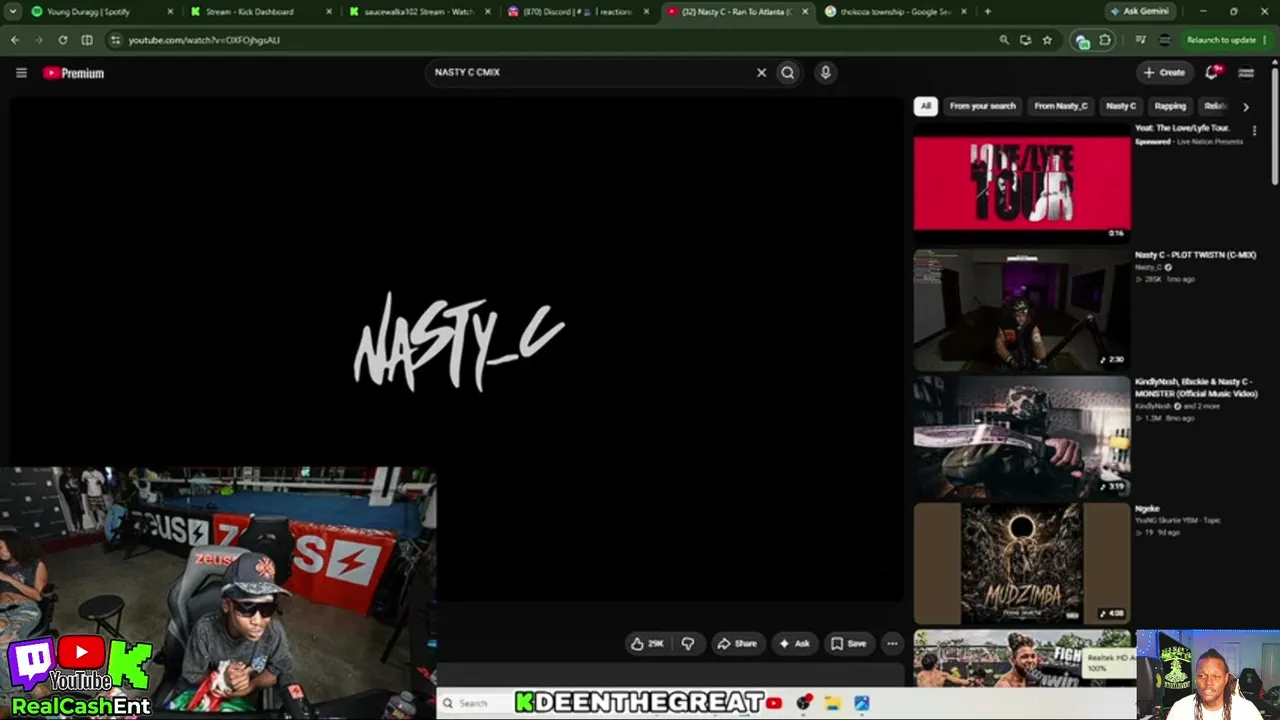Like the video with thumbs up button
Screen dimensions: 1280x720
pyautogui.click(x=647, y=644)
